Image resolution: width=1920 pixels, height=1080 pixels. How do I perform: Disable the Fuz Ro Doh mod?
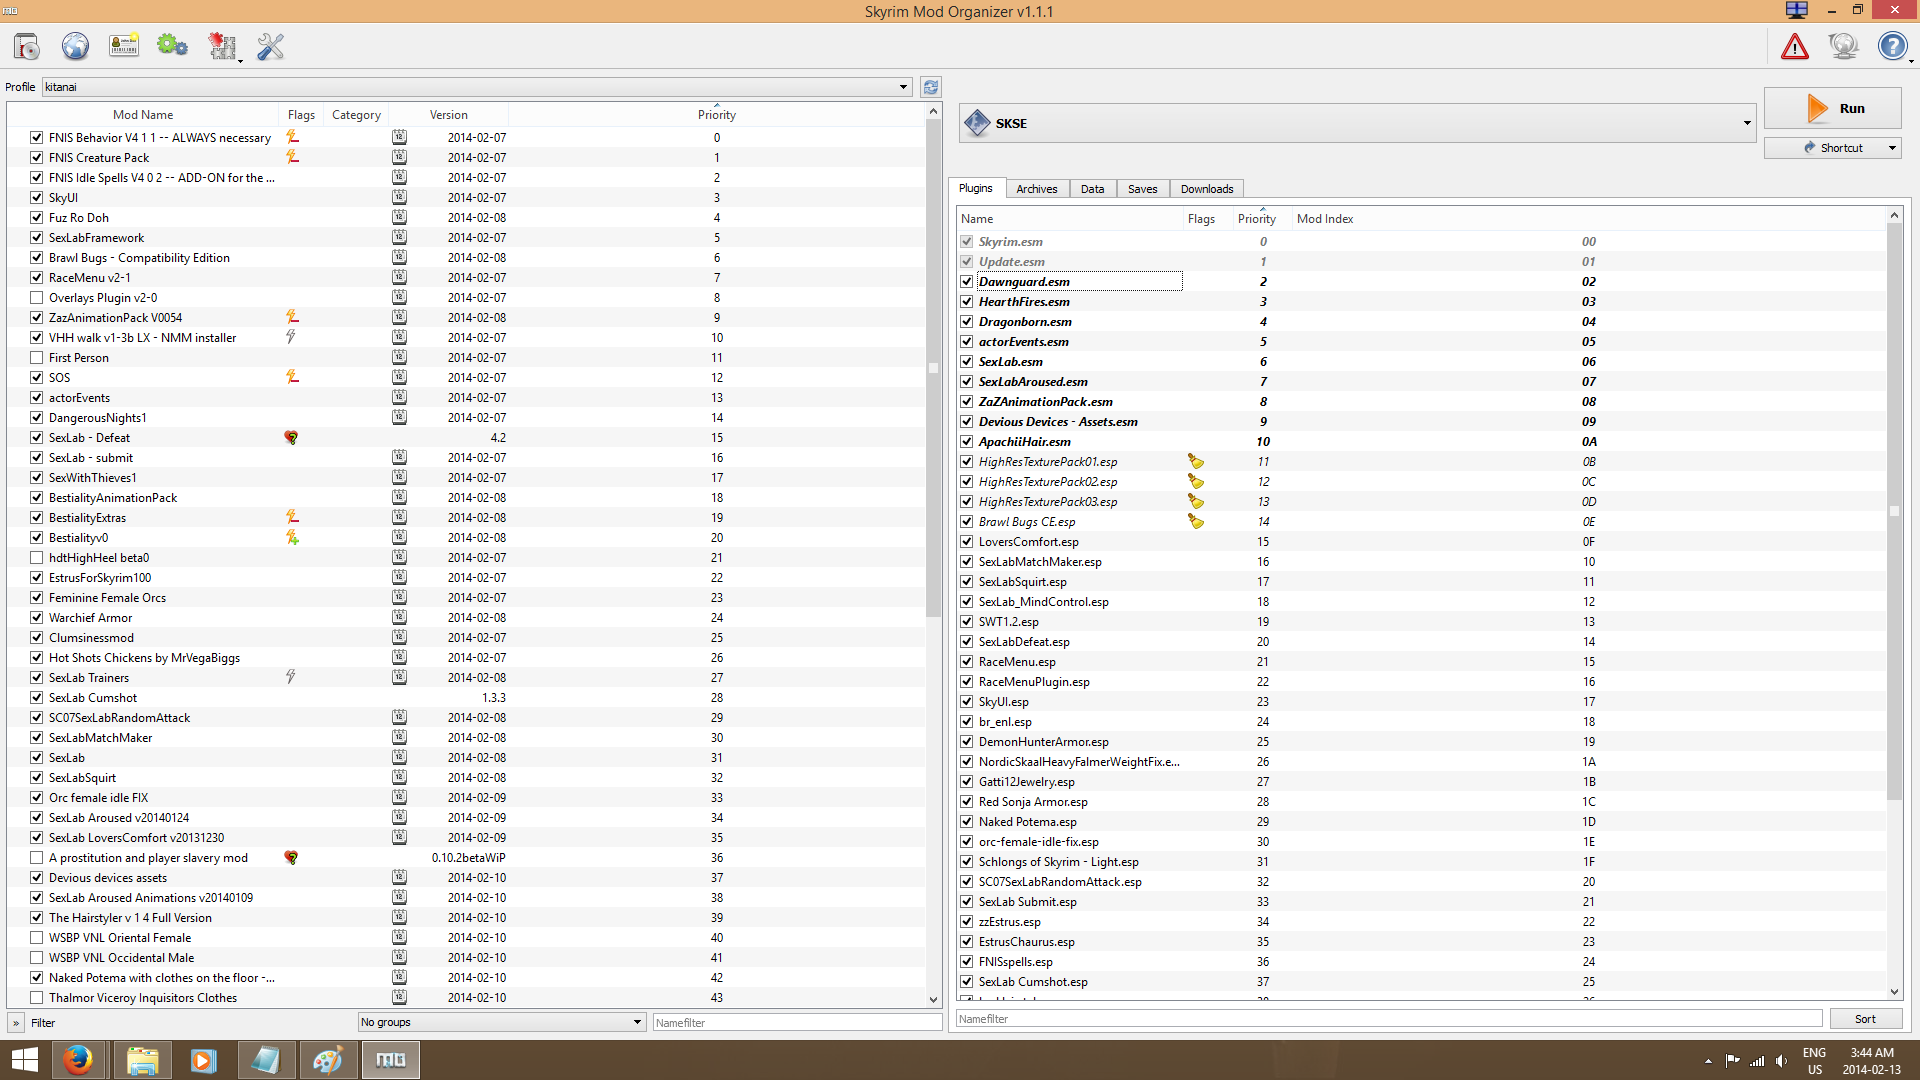point(36,218)
